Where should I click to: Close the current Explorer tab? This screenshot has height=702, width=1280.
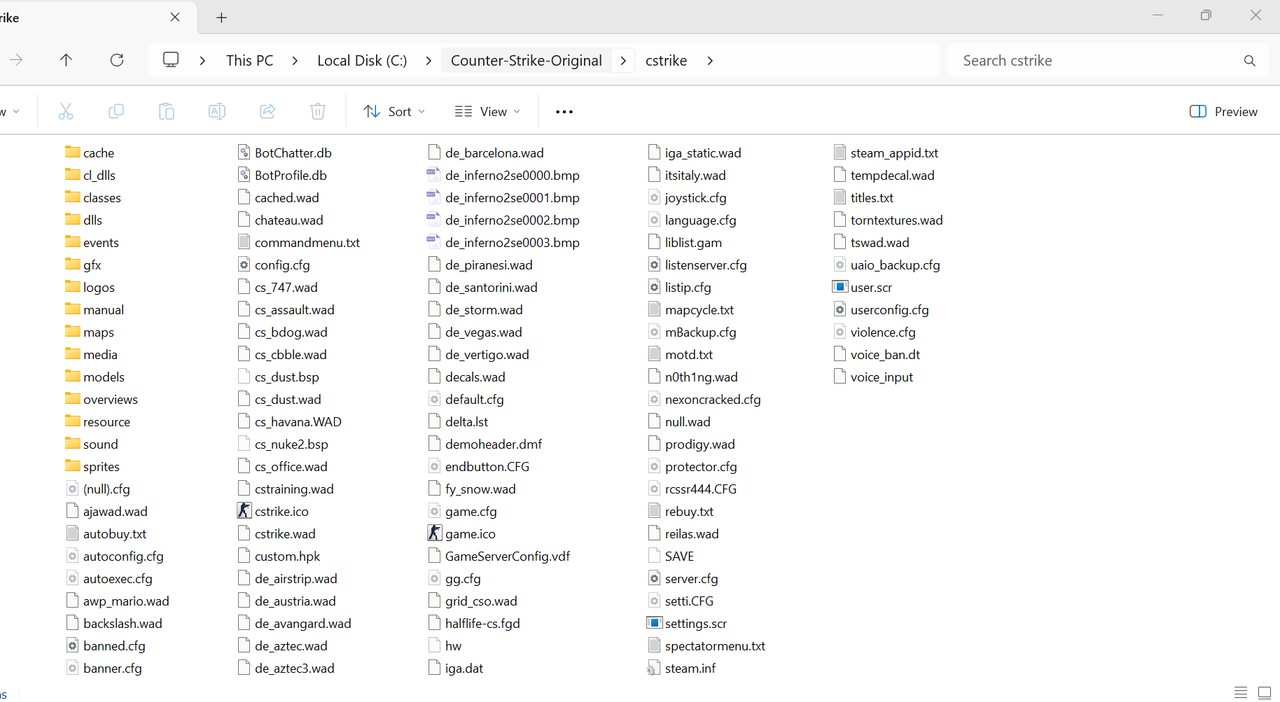[175, 17]
